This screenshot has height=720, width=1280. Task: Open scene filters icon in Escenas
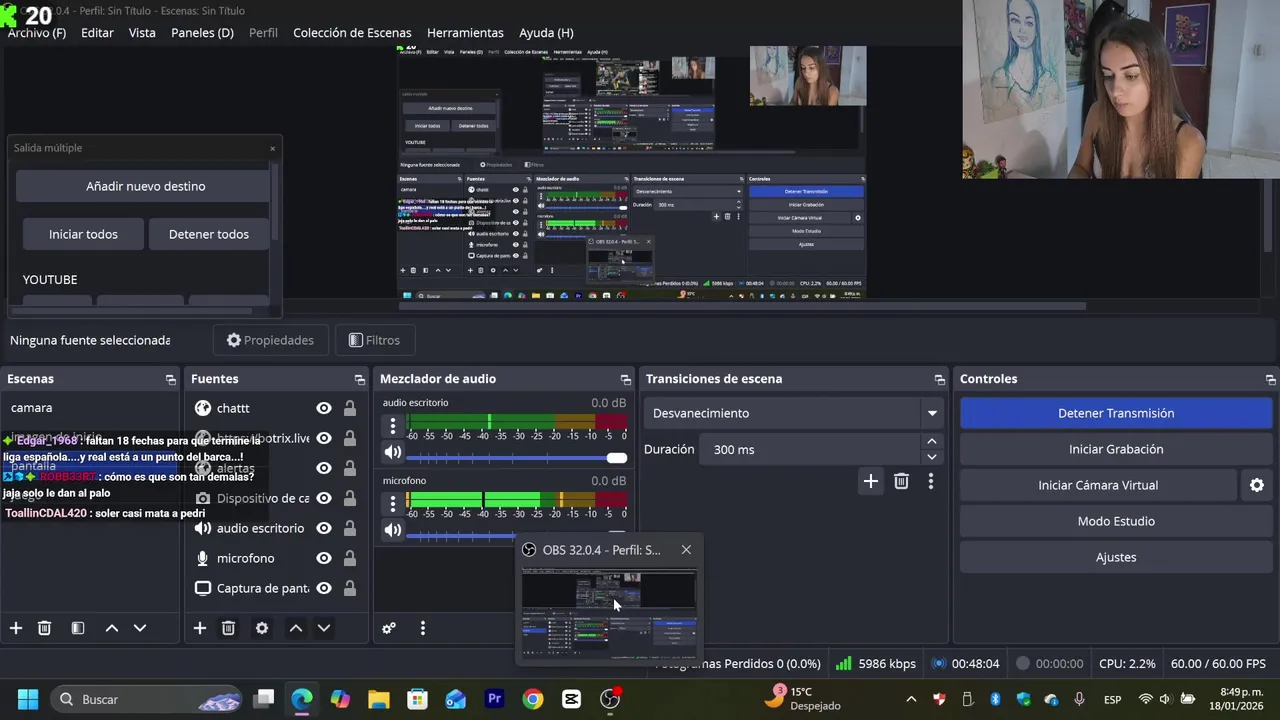[x=78, y=628]
